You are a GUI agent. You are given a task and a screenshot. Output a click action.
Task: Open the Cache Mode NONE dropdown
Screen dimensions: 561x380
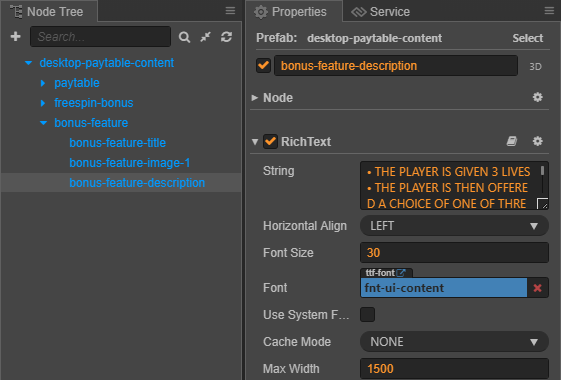coord(454,342)
